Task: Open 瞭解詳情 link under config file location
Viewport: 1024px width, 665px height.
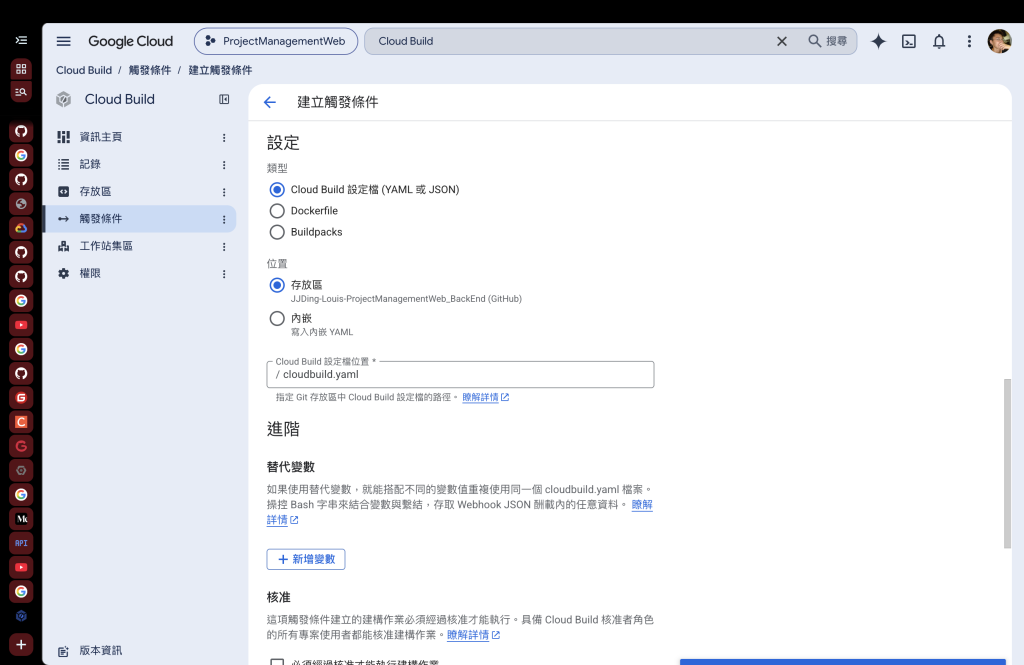Action: [x=485, y=397]
